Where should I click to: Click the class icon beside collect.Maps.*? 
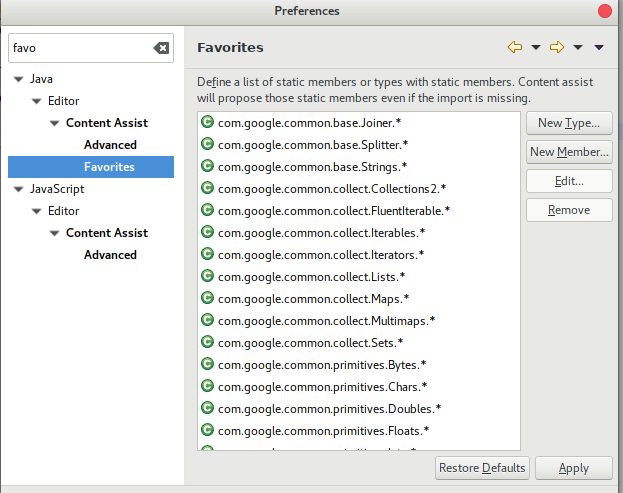(x=207, y=298)
